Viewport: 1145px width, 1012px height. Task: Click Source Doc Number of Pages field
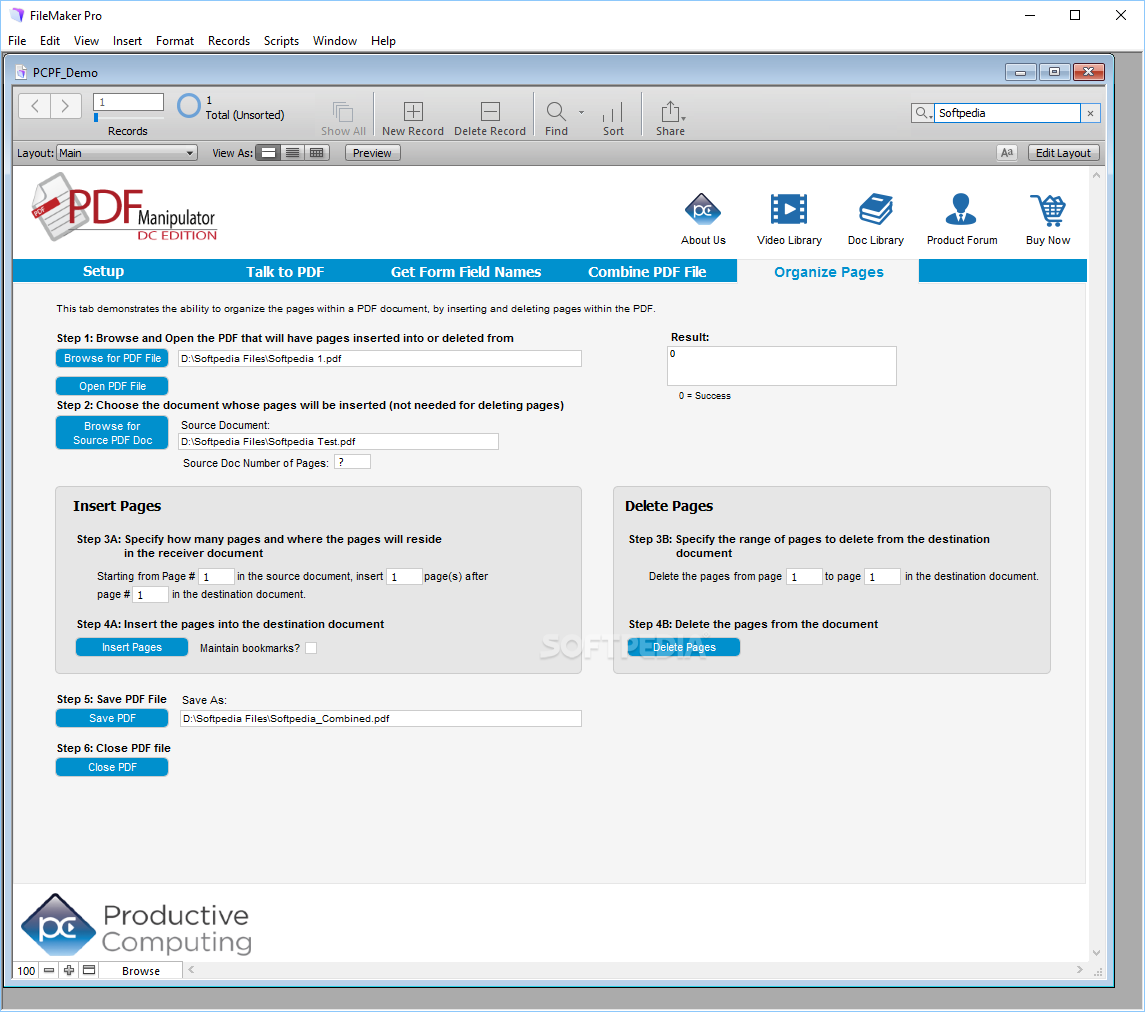tap(352, 462)
